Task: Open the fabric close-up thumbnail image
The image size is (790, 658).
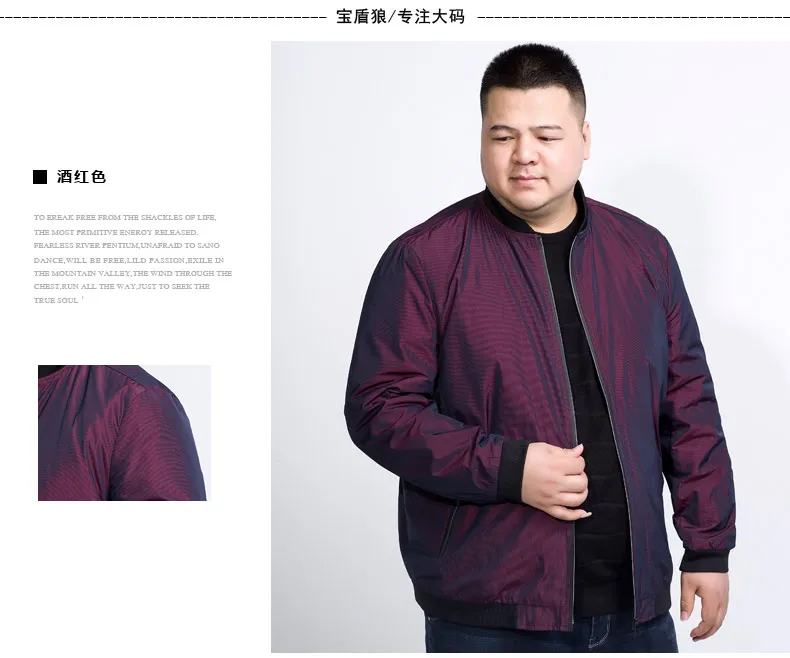Action: 124,433
